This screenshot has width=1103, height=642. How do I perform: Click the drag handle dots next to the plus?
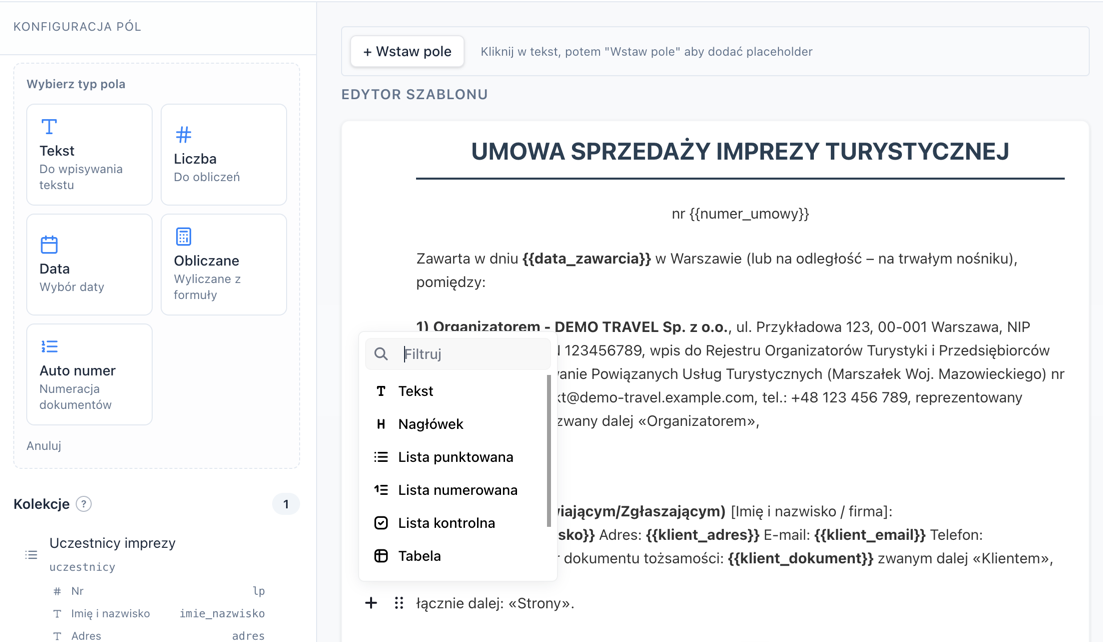pos(398,603)
